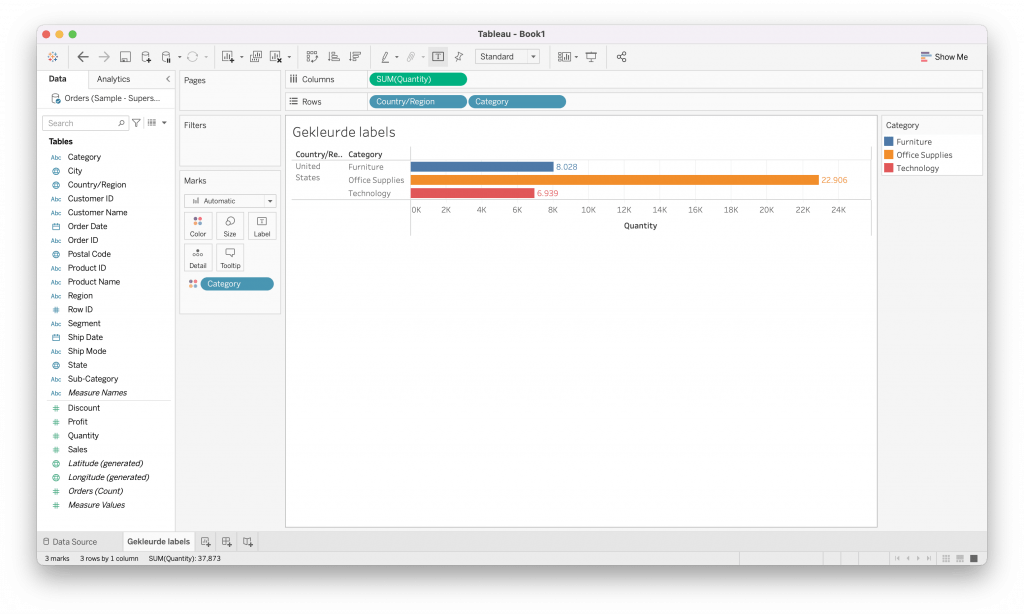Click the Label button in Marks card

262,226
